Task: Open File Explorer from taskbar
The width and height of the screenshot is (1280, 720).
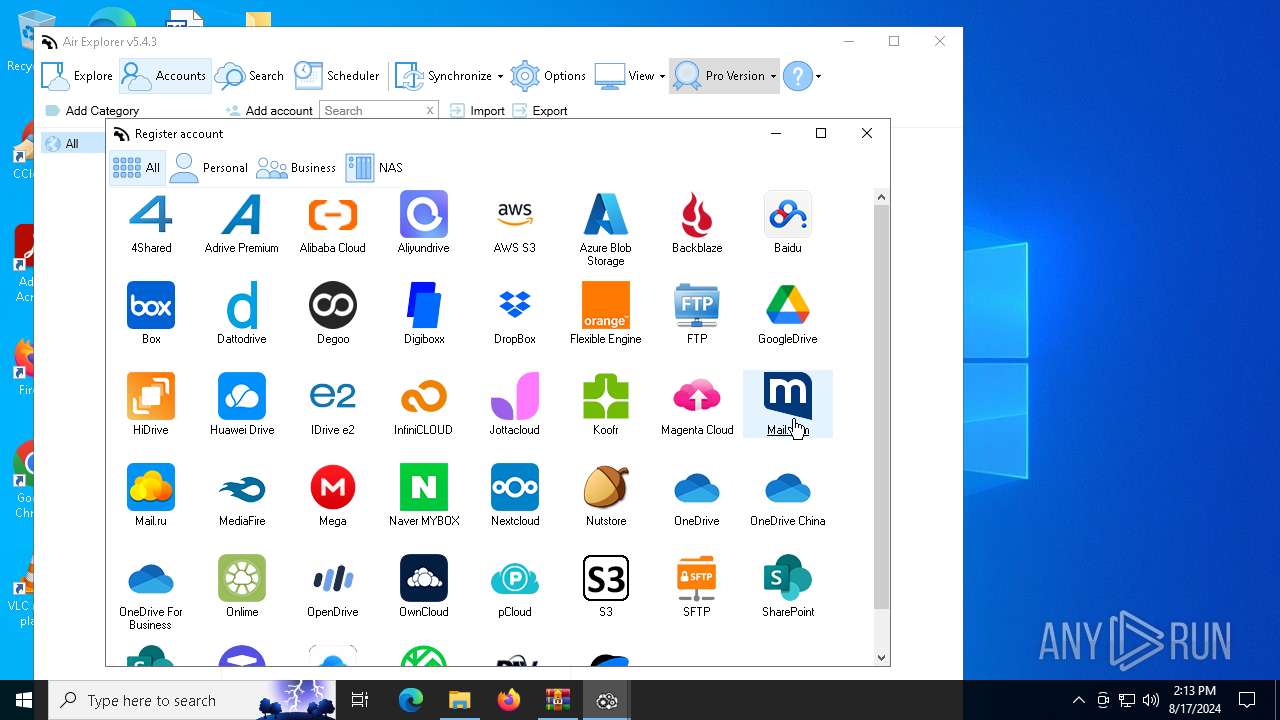Action: click(x=459, y=700)
